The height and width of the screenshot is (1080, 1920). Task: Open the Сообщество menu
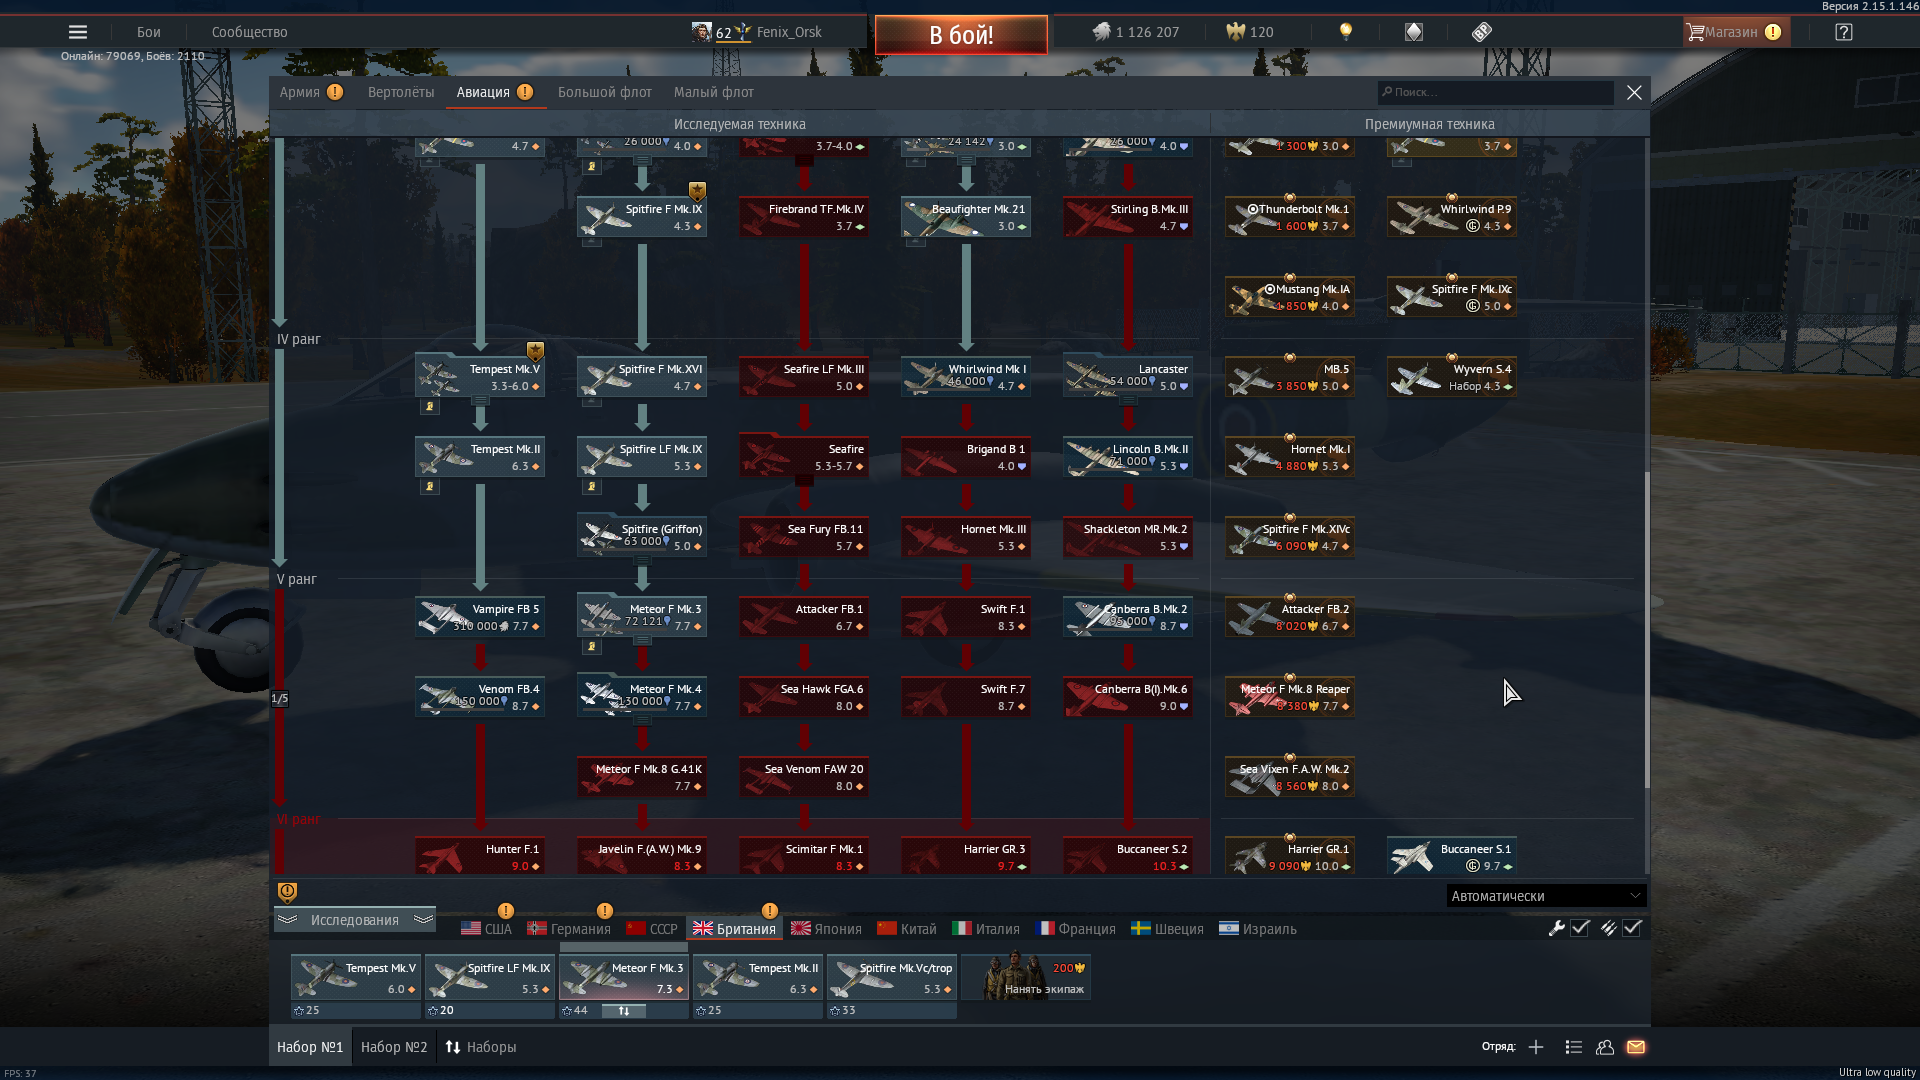tap(250, 32)
